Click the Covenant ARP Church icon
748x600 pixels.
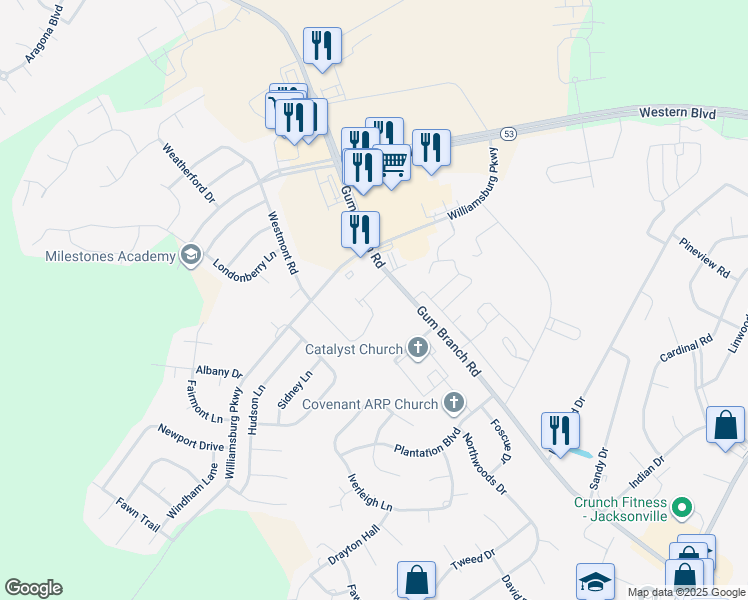(454, 403)
